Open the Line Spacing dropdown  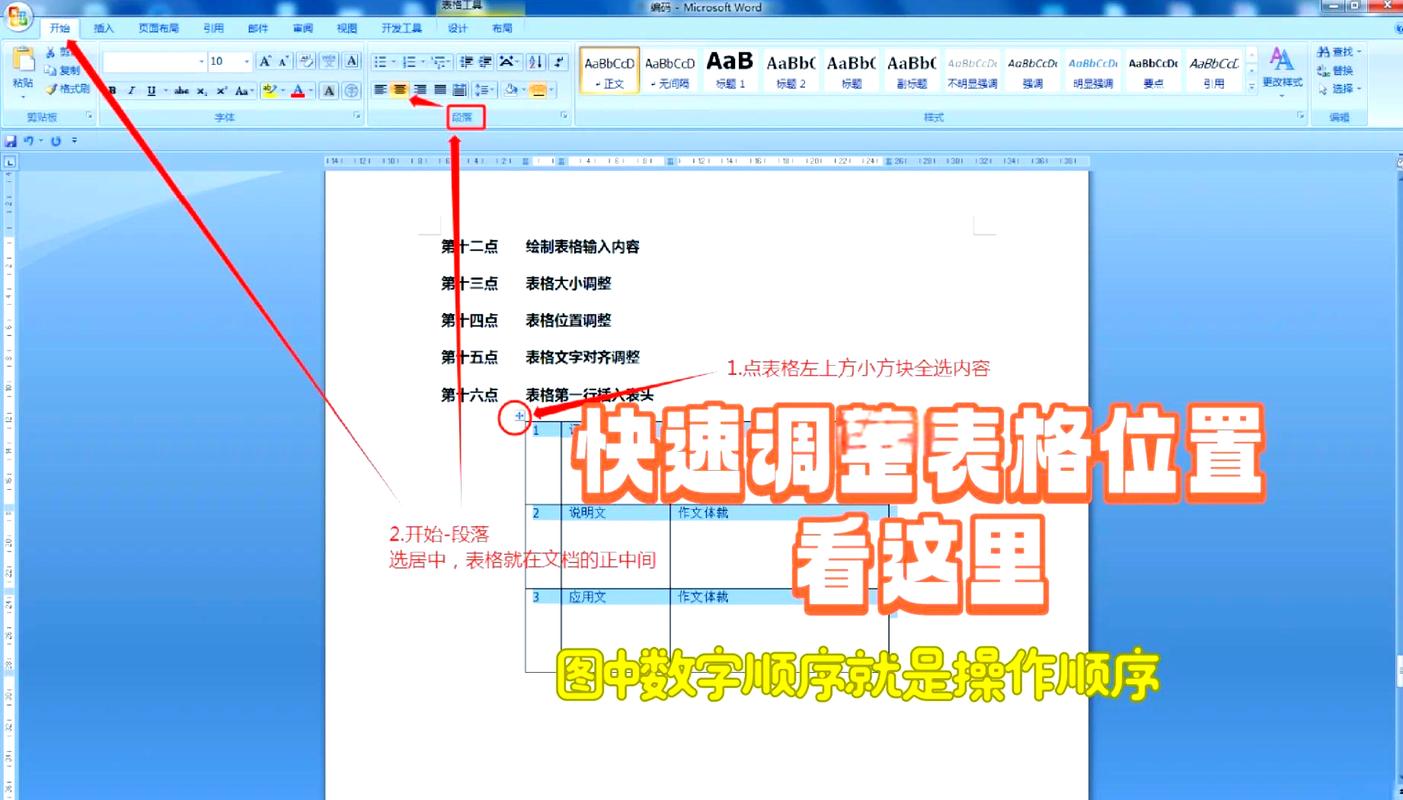(x=485, y=90)
